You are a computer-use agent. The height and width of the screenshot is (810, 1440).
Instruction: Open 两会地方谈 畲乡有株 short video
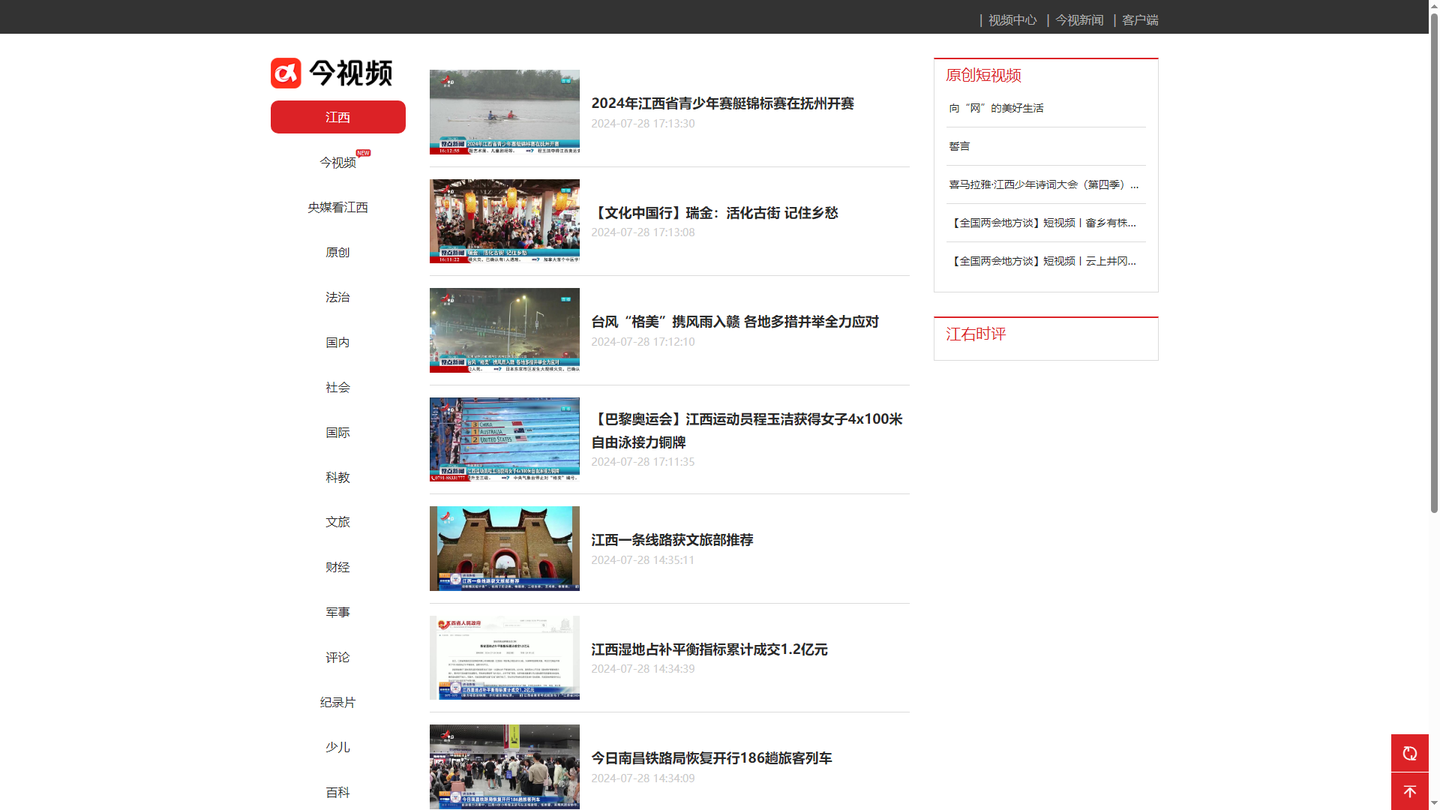1043,223
